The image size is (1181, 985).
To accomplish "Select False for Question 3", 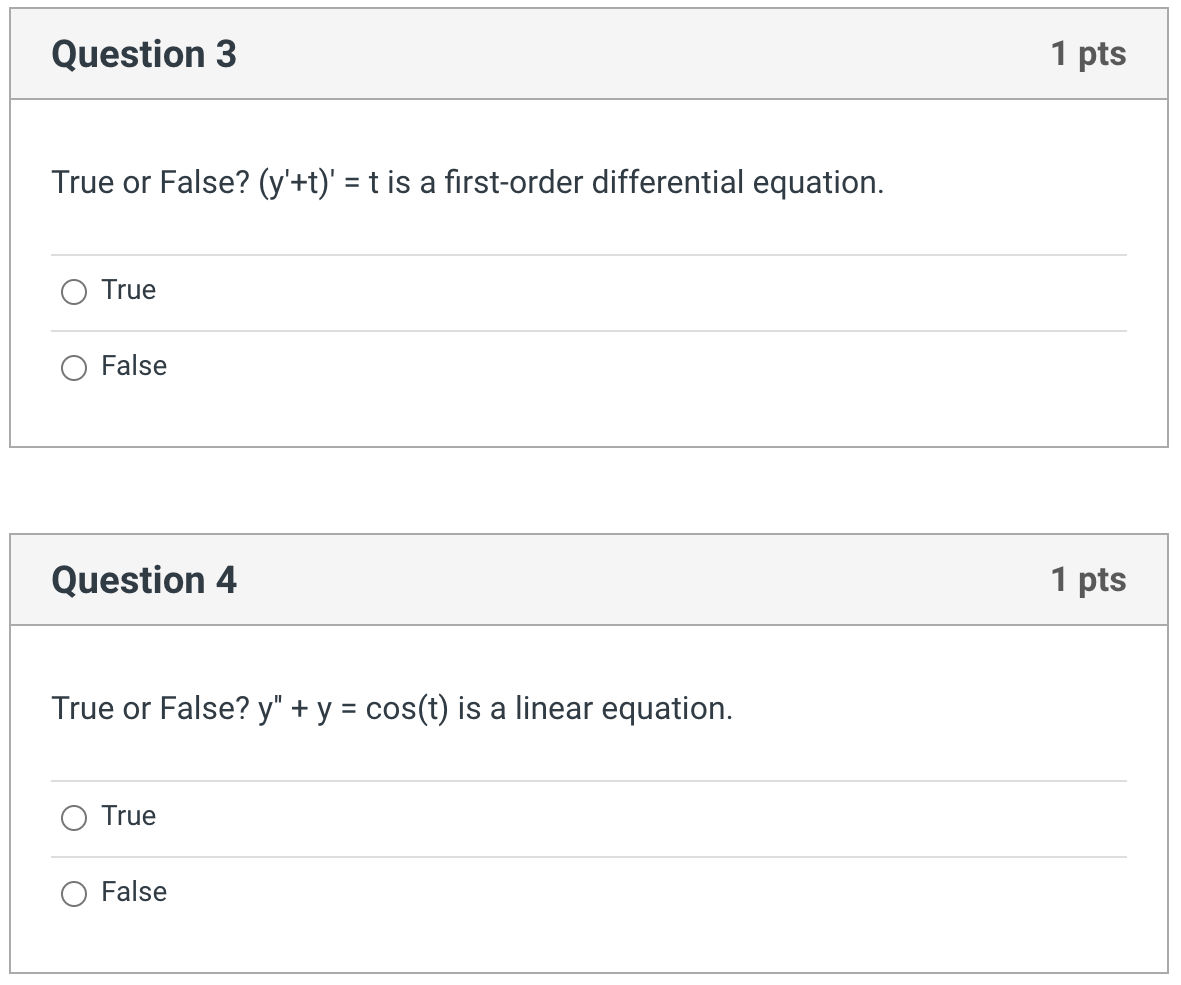I will tap(72, 368).
